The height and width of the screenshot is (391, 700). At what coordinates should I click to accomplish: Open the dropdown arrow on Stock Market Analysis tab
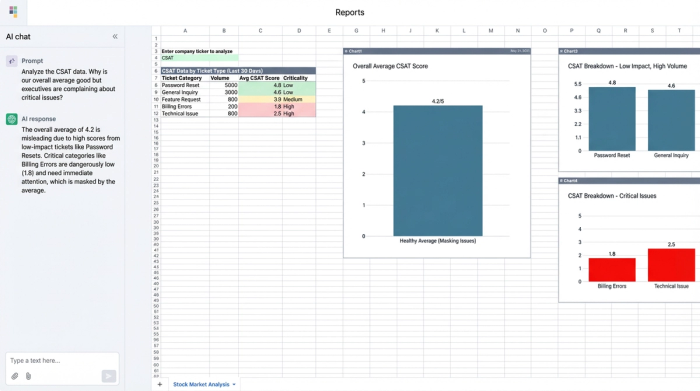pos(234,384)
